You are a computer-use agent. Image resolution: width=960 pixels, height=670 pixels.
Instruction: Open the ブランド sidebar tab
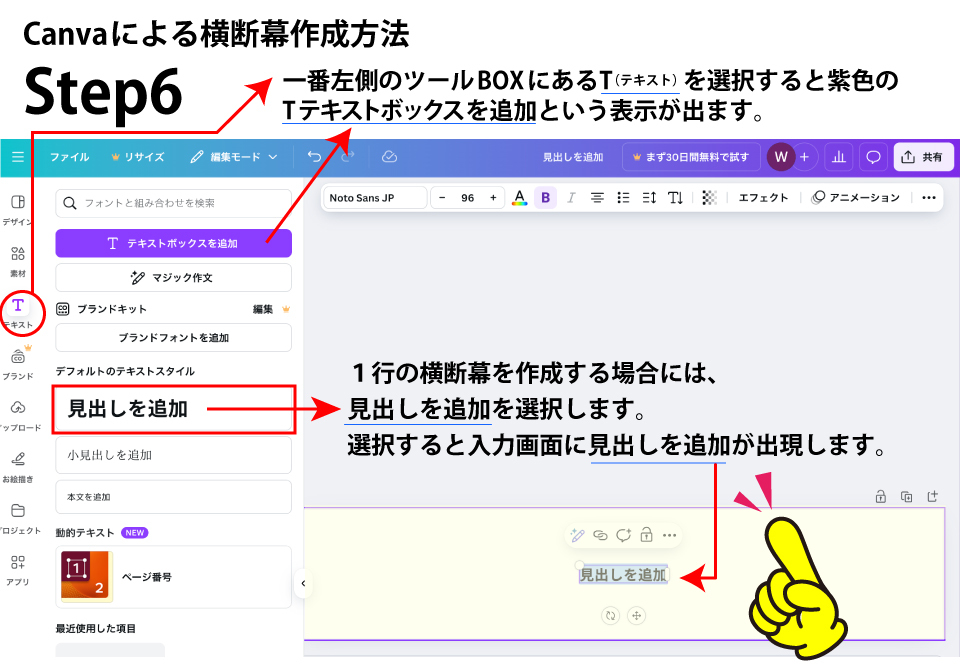tap(18, 364)
